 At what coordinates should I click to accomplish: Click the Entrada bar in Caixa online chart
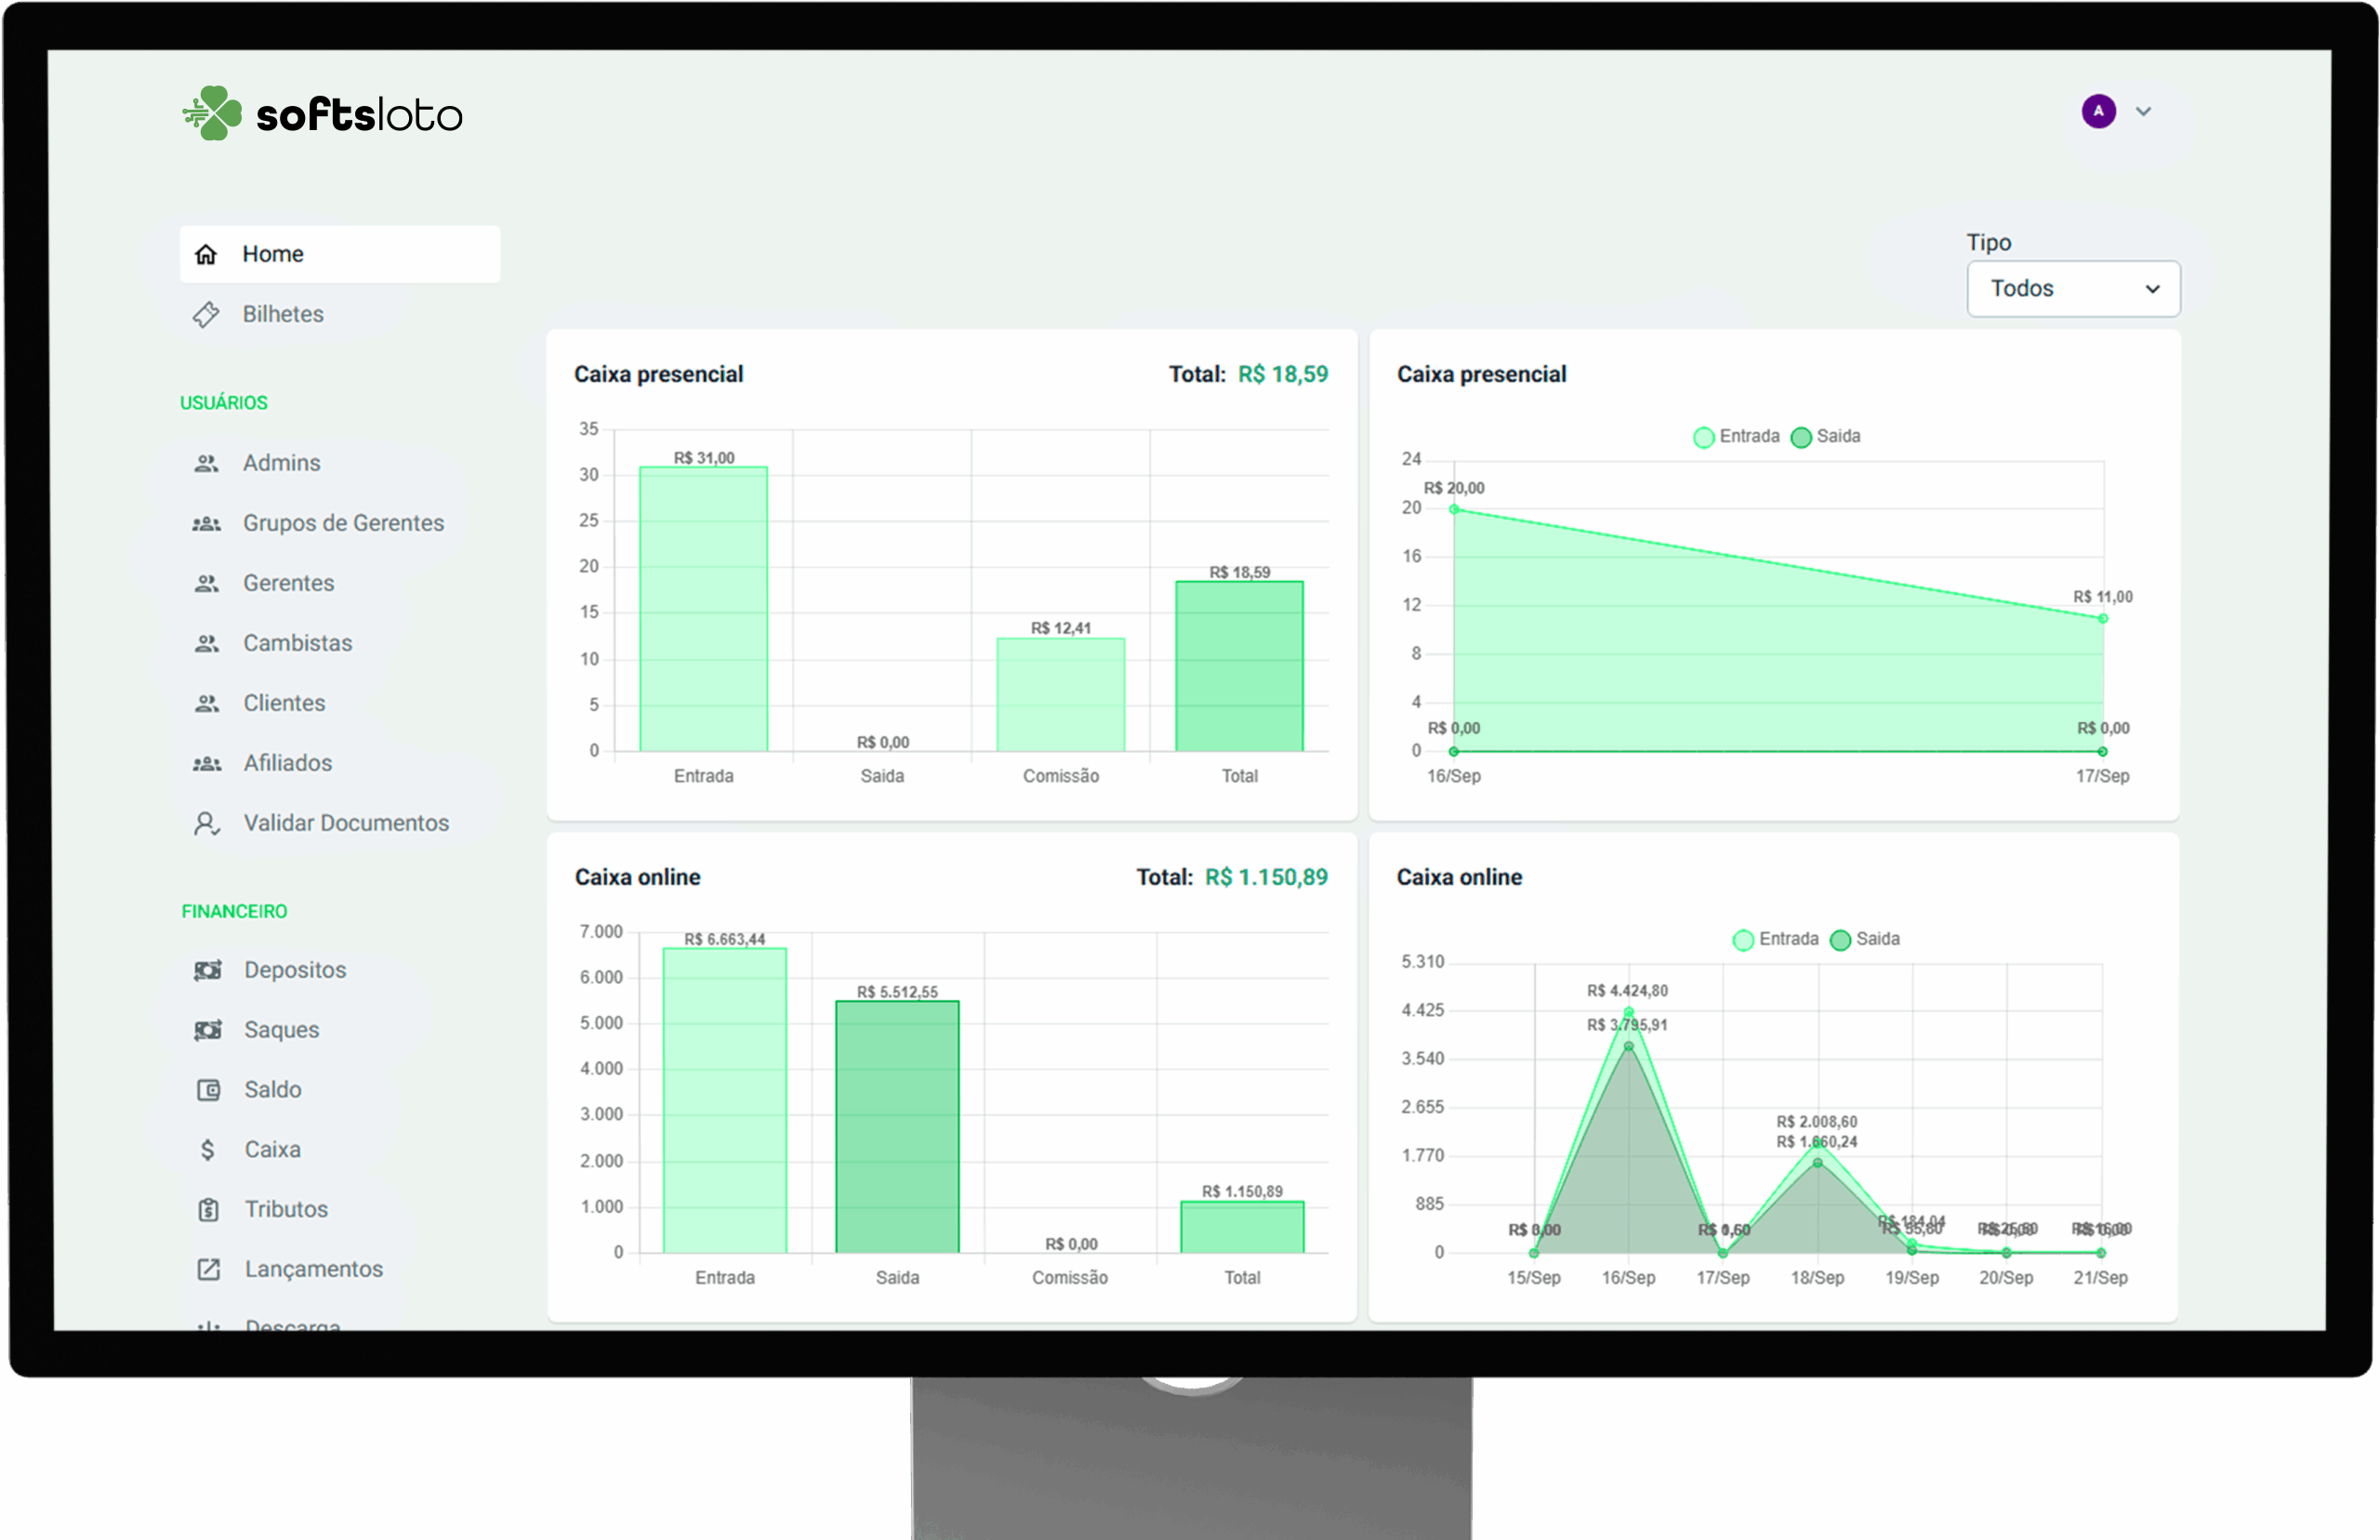click(724, 1100)
